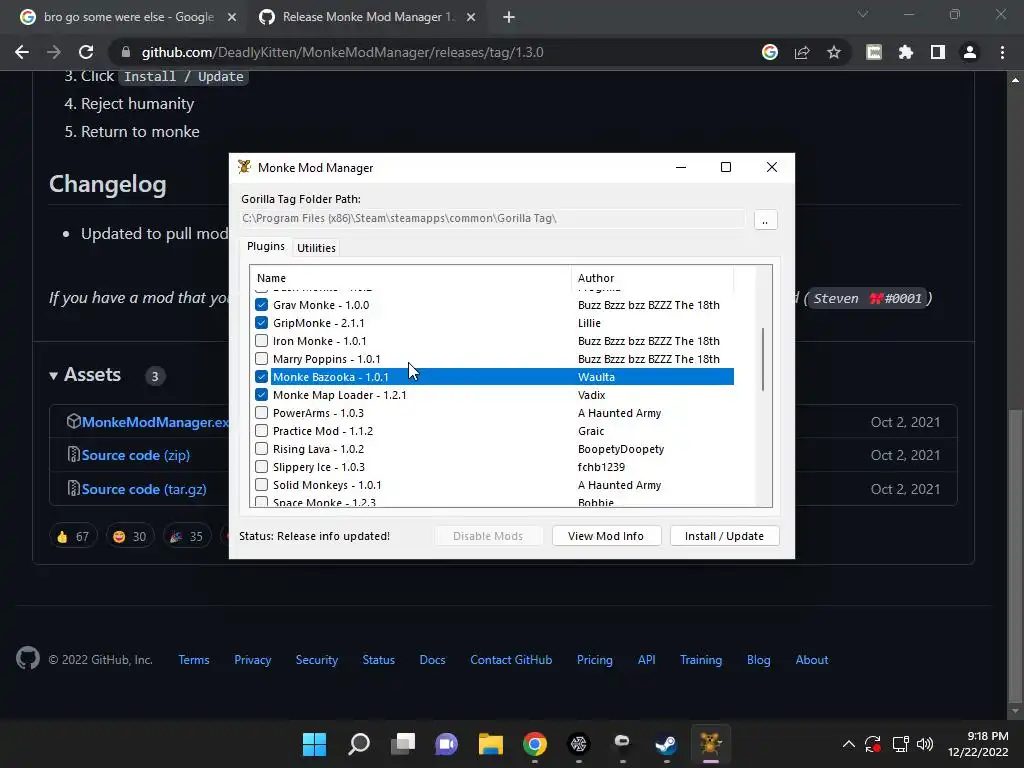Screen dimensions: 1024x768
Task: Click the volume speaker tray icon
Action: pyautogui.click(x=925, y=744)
